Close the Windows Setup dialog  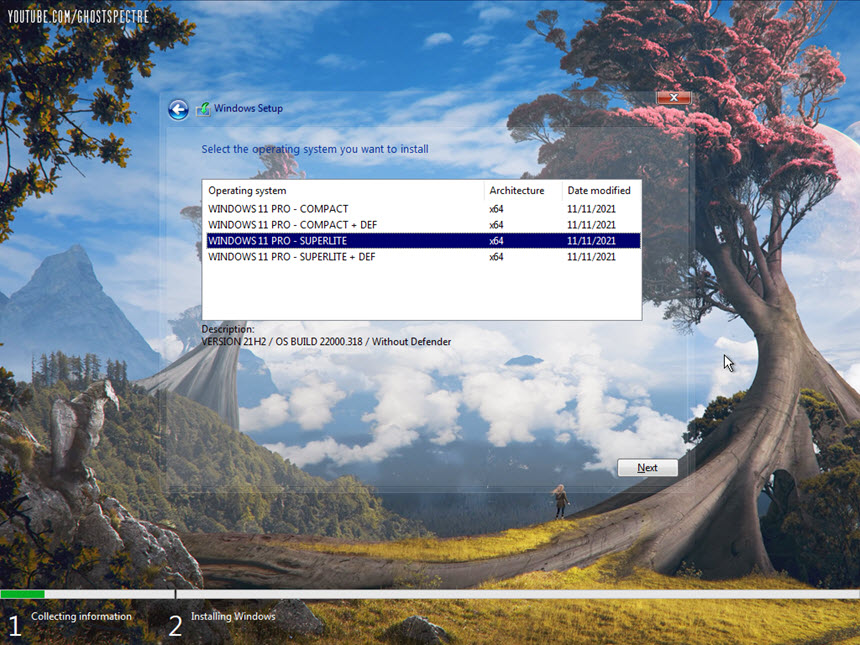674,98
